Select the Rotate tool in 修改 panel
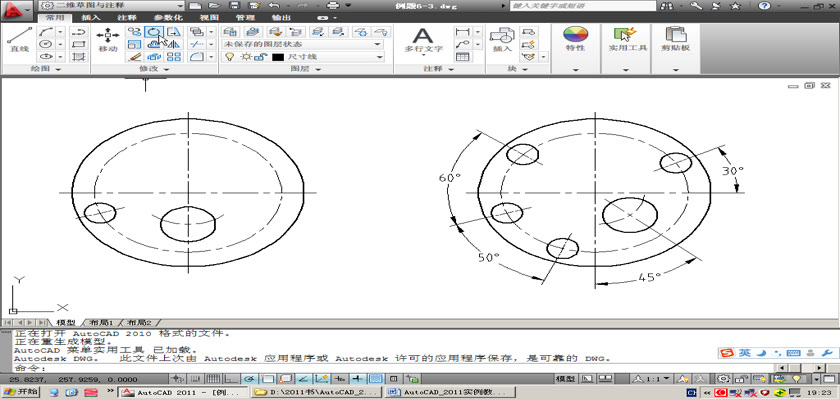 [x=154, y=32]
